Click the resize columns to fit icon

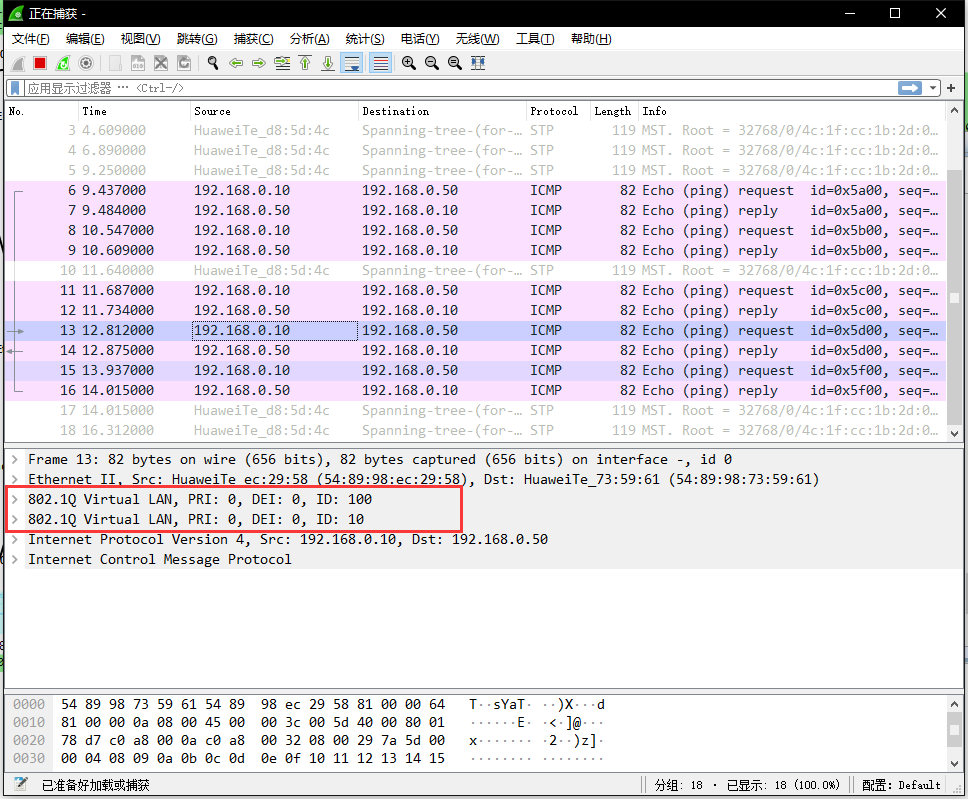tap(478, 63)
